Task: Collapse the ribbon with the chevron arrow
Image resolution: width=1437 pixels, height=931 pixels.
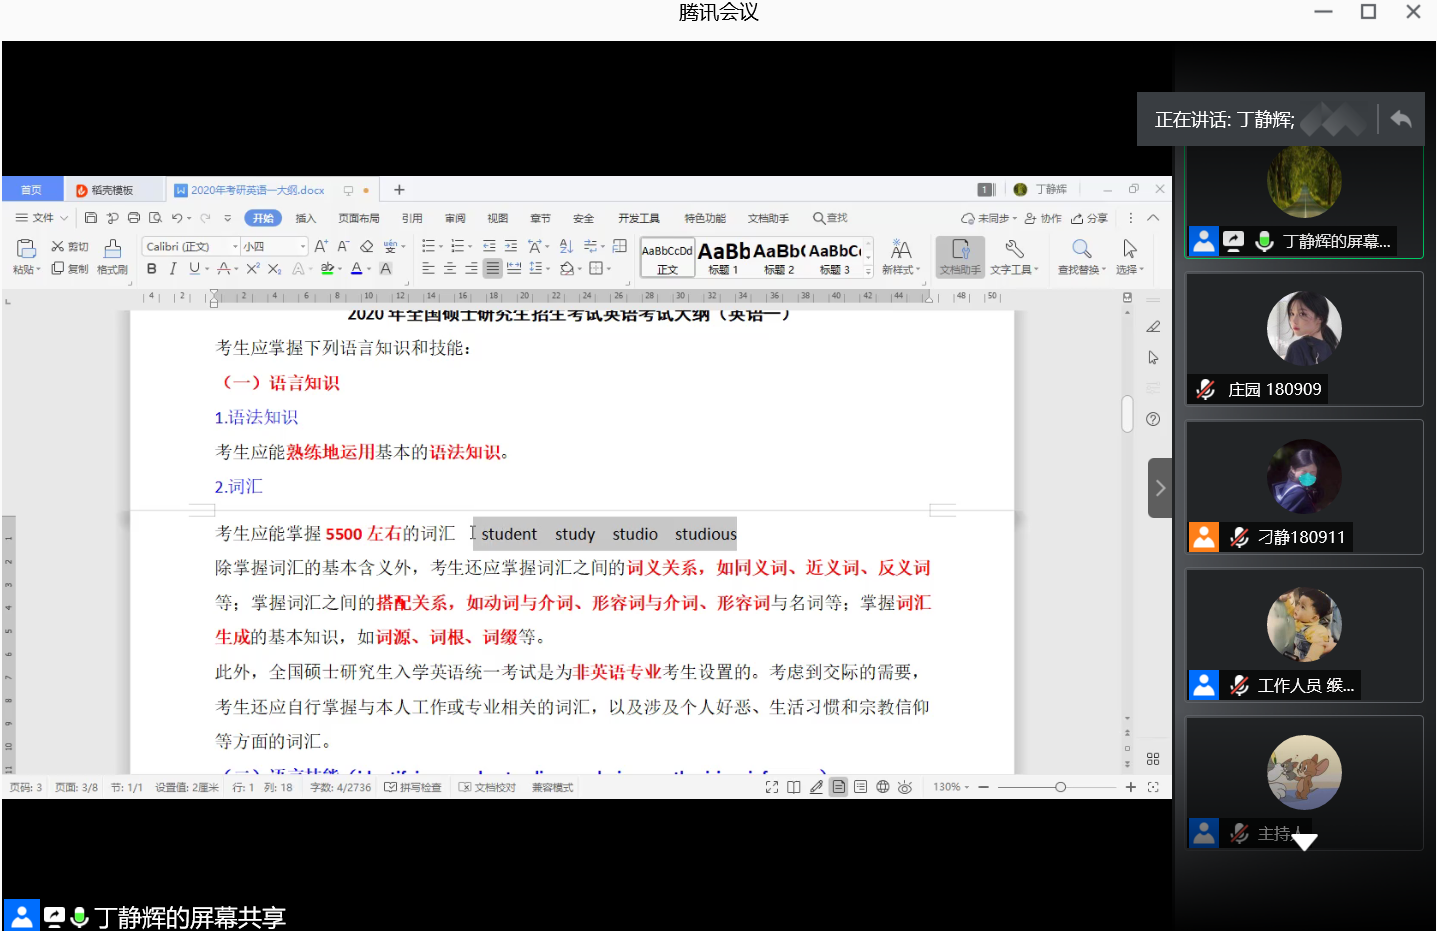Action: tap(1153, 218)
